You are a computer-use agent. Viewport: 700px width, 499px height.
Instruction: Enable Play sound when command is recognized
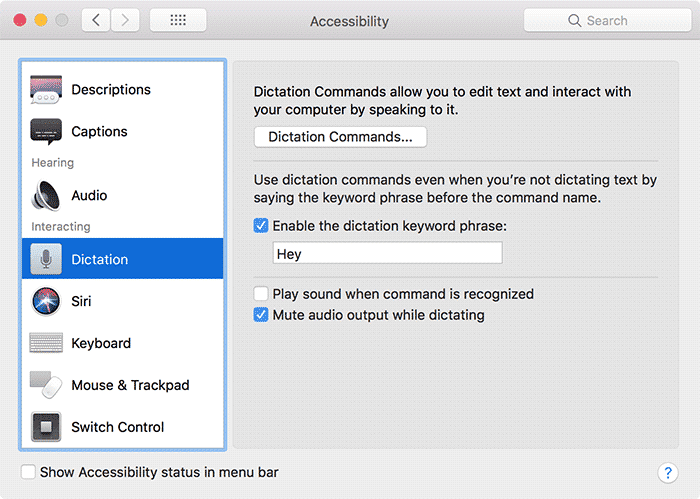click(261, 294)
